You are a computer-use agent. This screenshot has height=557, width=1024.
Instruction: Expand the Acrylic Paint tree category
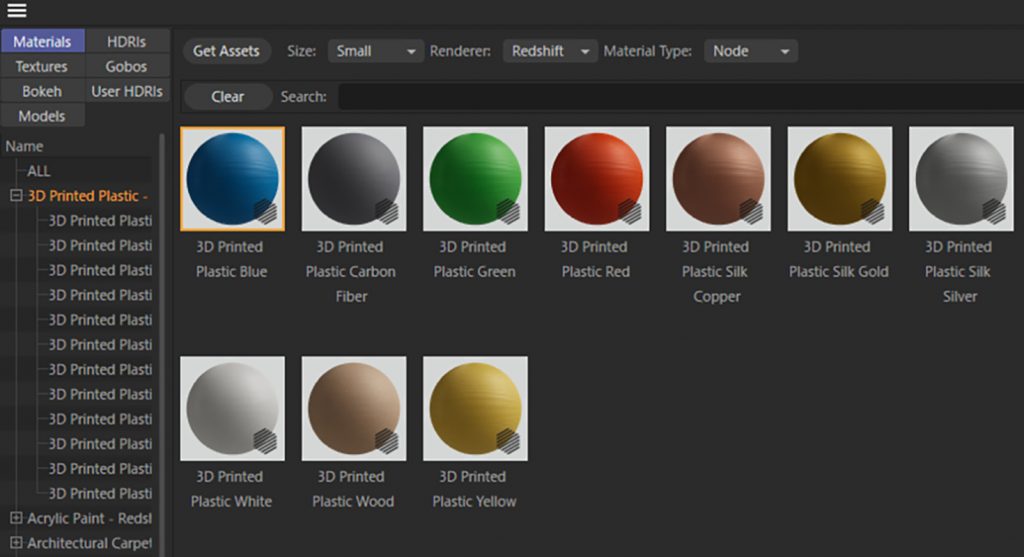[16, 518]
